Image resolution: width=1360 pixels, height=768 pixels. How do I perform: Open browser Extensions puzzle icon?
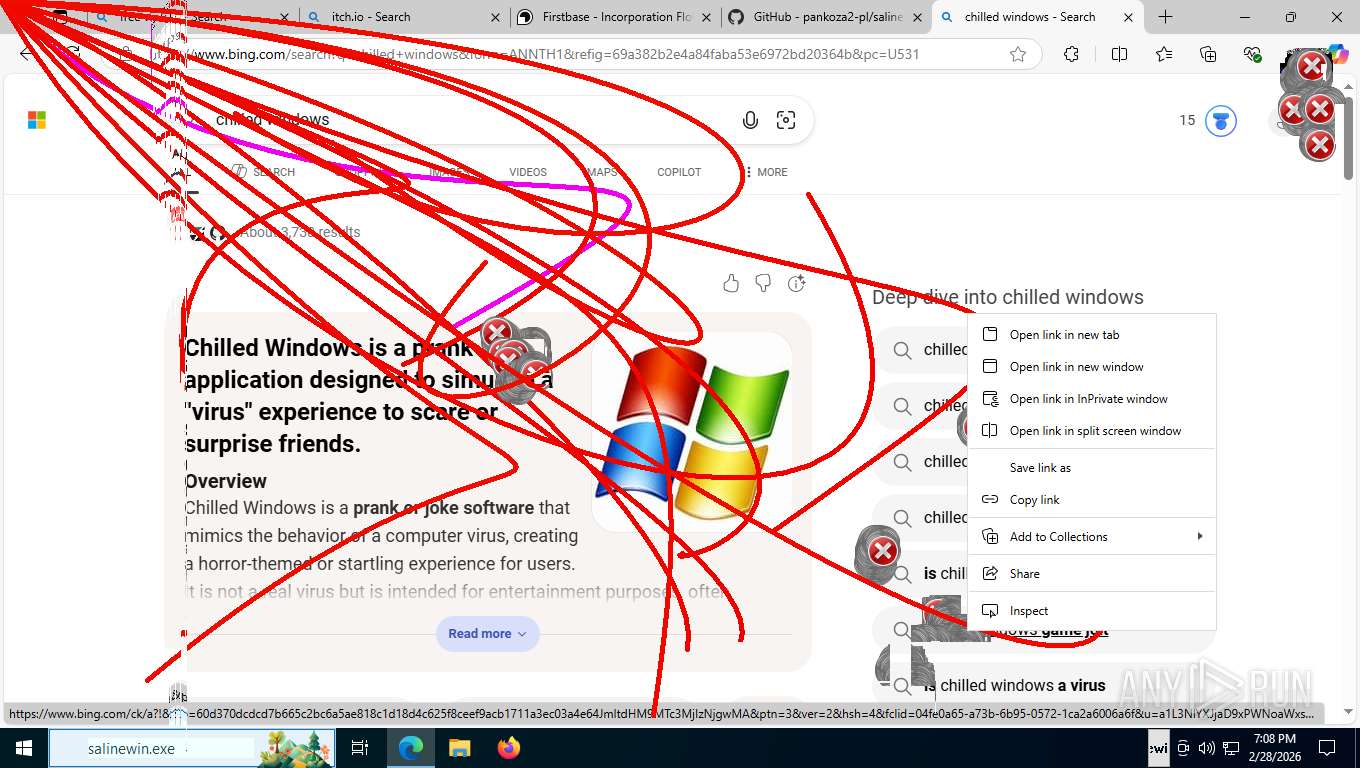[x=1071, y=54]
